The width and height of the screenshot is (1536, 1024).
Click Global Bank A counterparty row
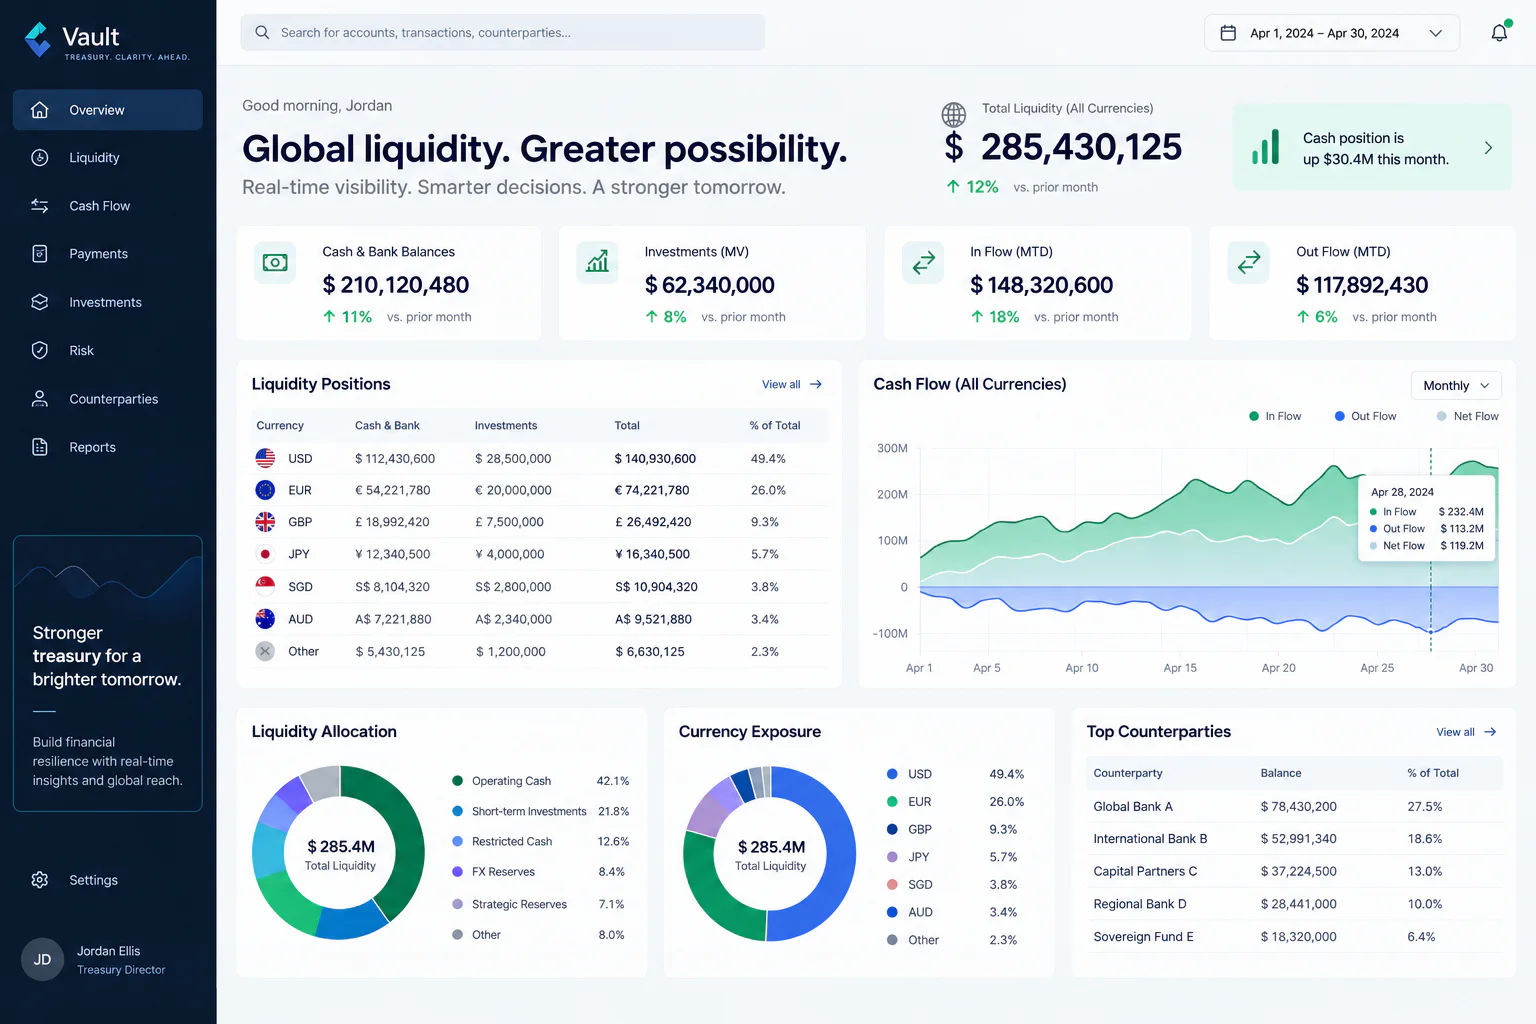click(x=1294, y=807)
